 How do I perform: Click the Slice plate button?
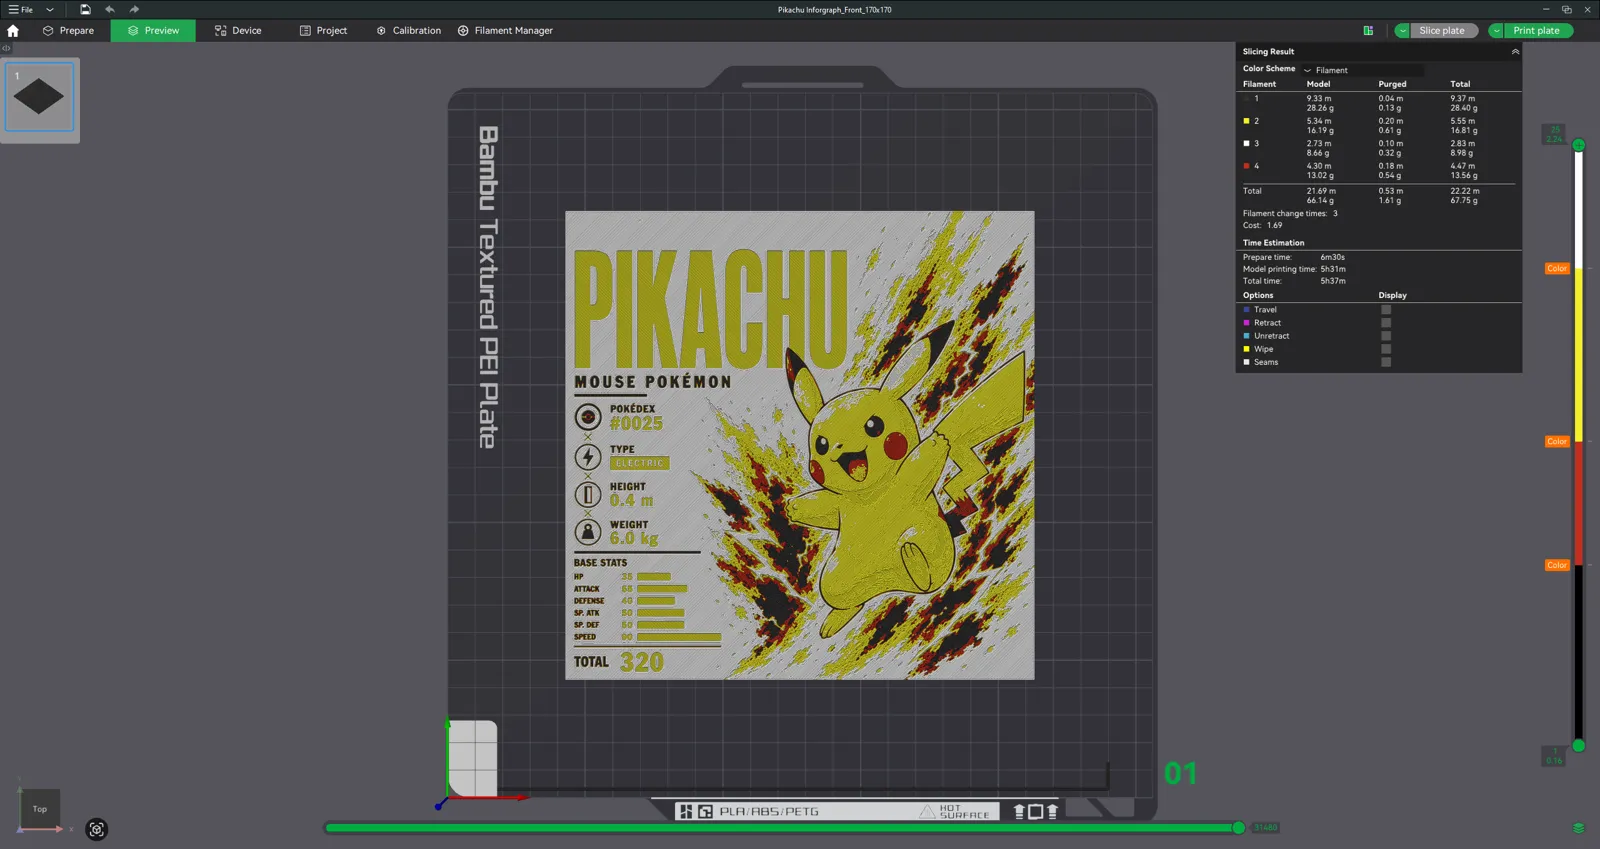(1443, 31)
